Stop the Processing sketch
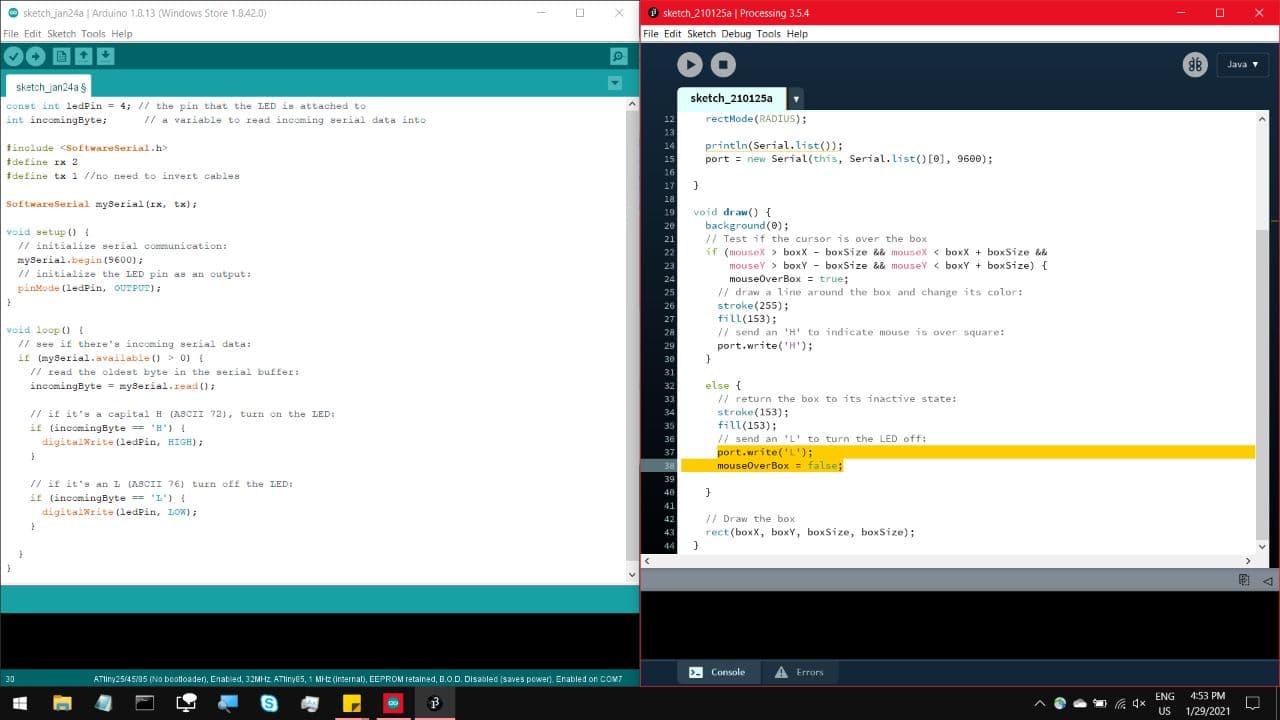The height and width of the screenshot is (720, 1280). [x=723, y=65]
